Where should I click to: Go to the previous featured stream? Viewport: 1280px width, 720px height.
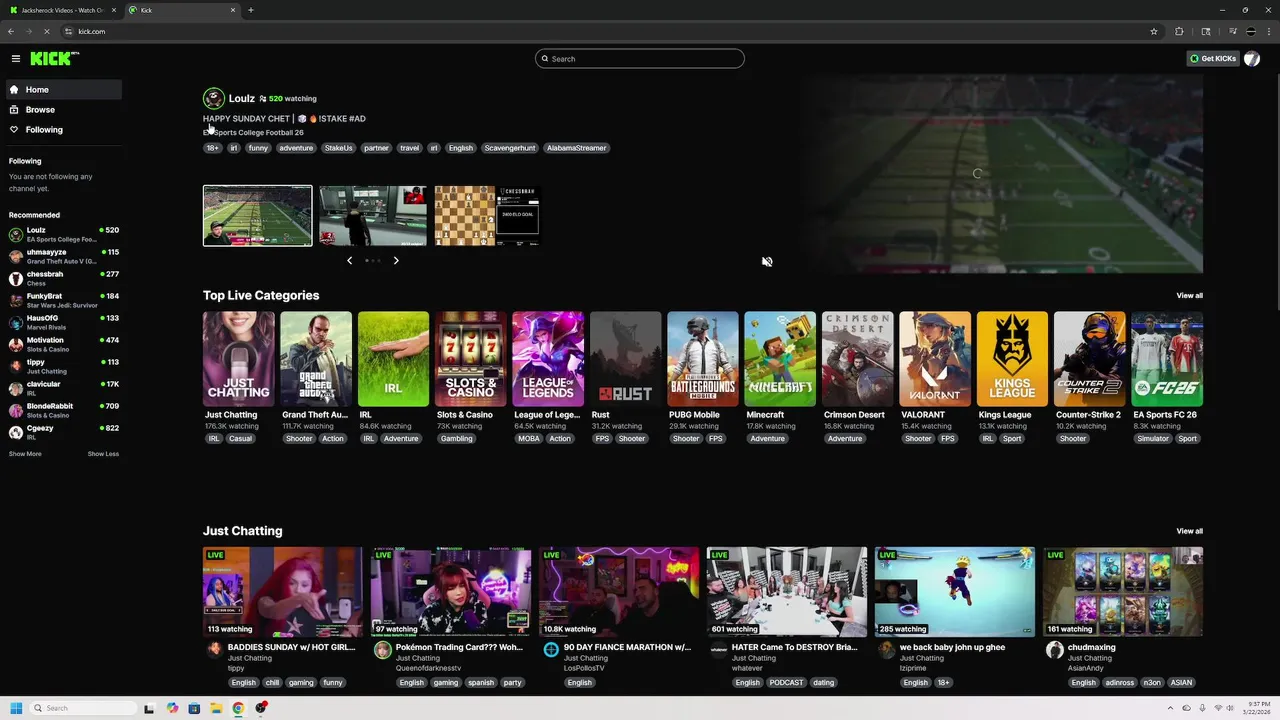[349, 260]
